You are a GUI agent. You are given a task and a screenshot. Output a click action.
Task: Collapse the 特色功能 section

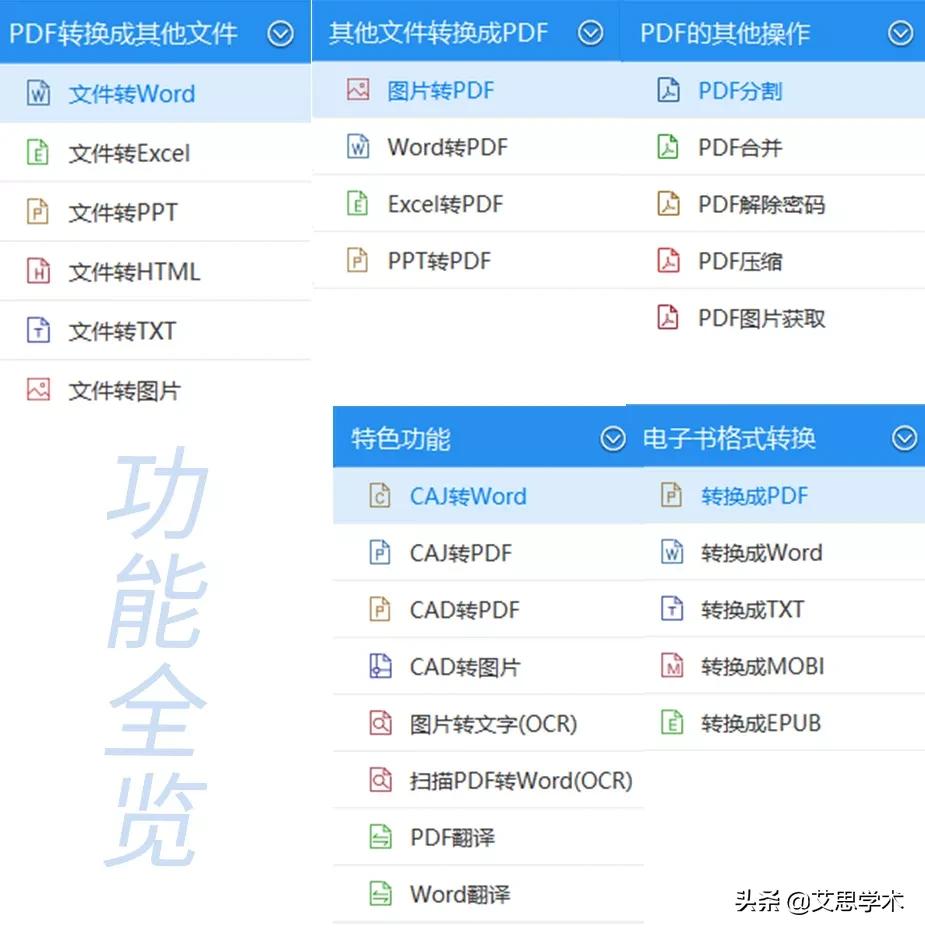pos(613,438)
